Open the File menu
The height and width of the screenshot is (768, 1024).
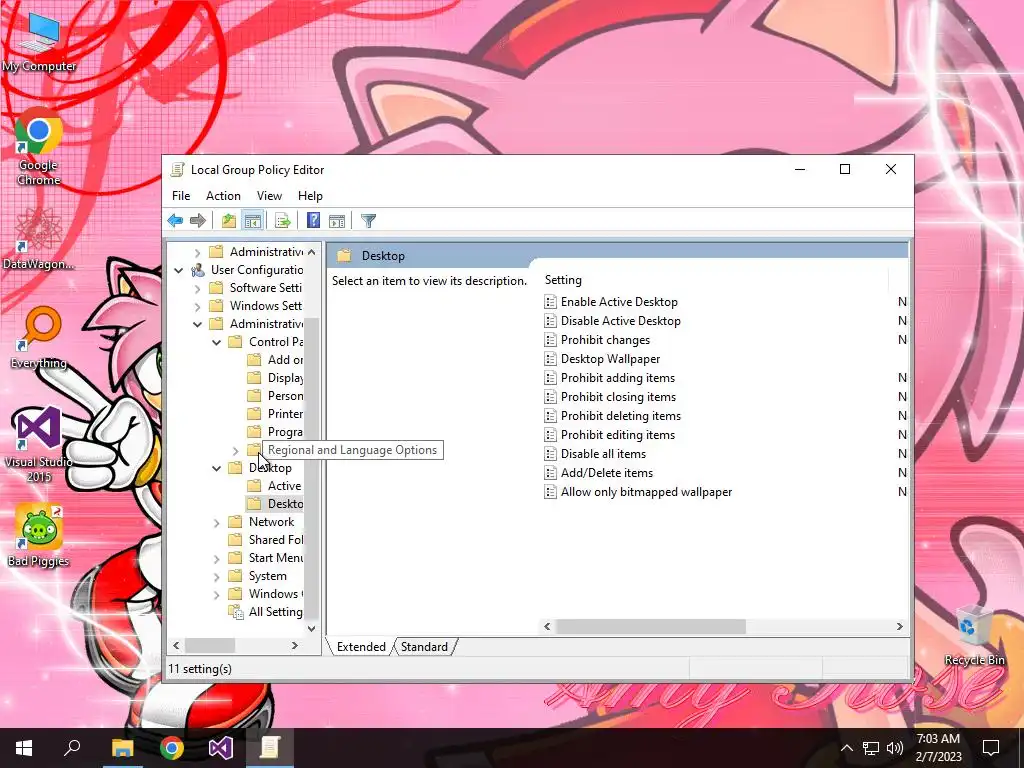point(181,196)
